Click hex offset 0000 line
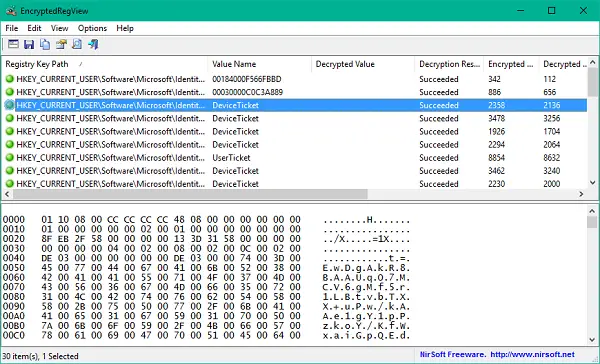This screenshot has height=364, width=600. coord(206,220)
